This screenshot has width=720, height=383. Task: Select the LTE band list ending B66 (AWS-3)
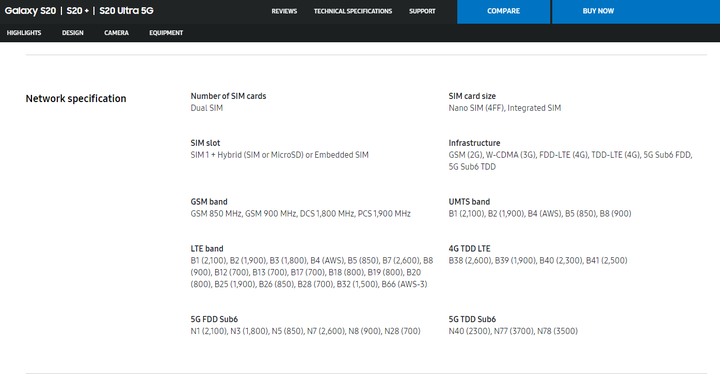point(312,272)
